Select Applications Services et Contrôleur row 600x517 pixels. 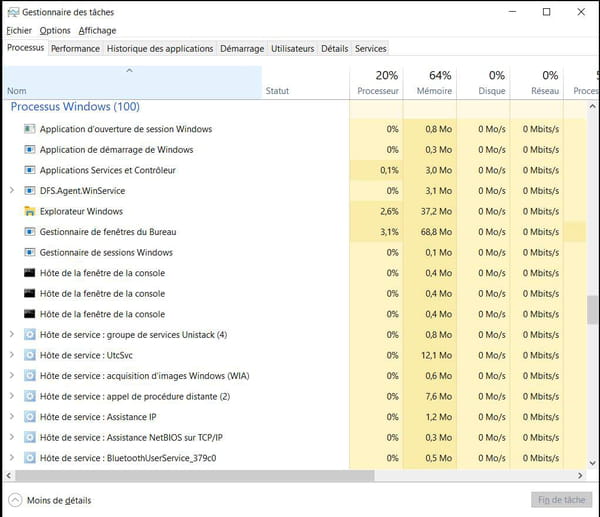(x=295, y=170)
